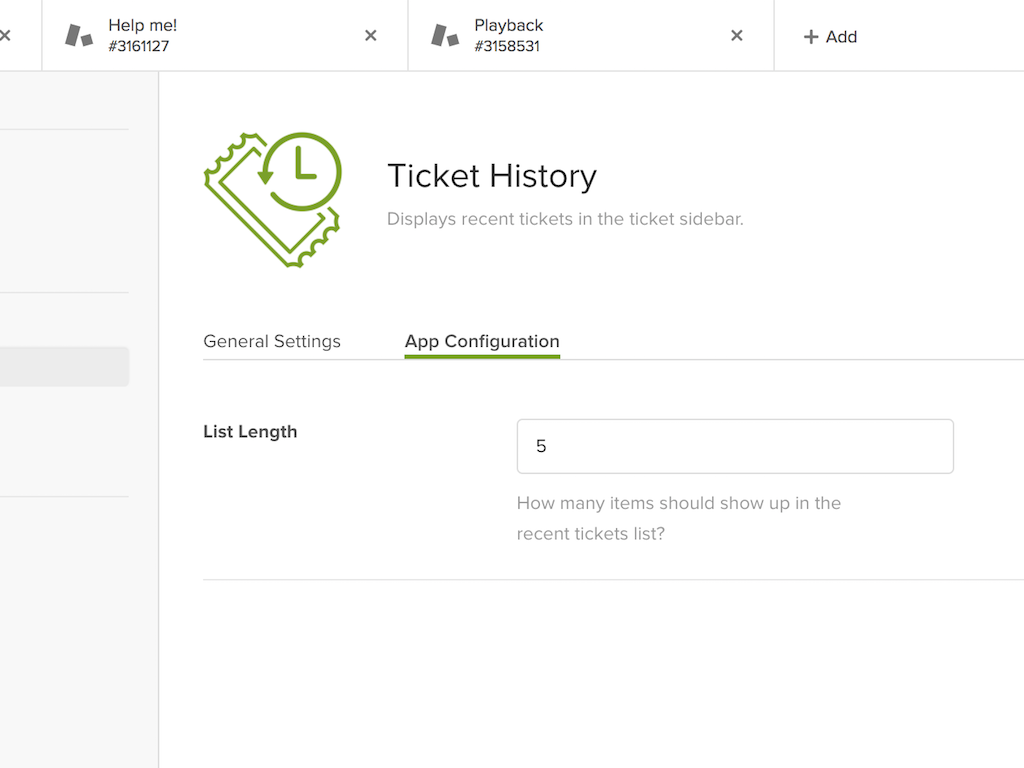The width and height of the screenshot is (1024, 768).
Task: Click the plus icon beside Add
Action: 811,37
